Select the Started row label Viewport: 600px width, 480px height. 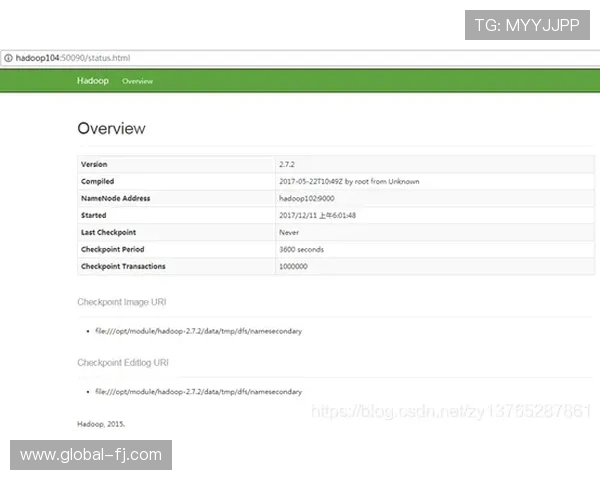93,215
